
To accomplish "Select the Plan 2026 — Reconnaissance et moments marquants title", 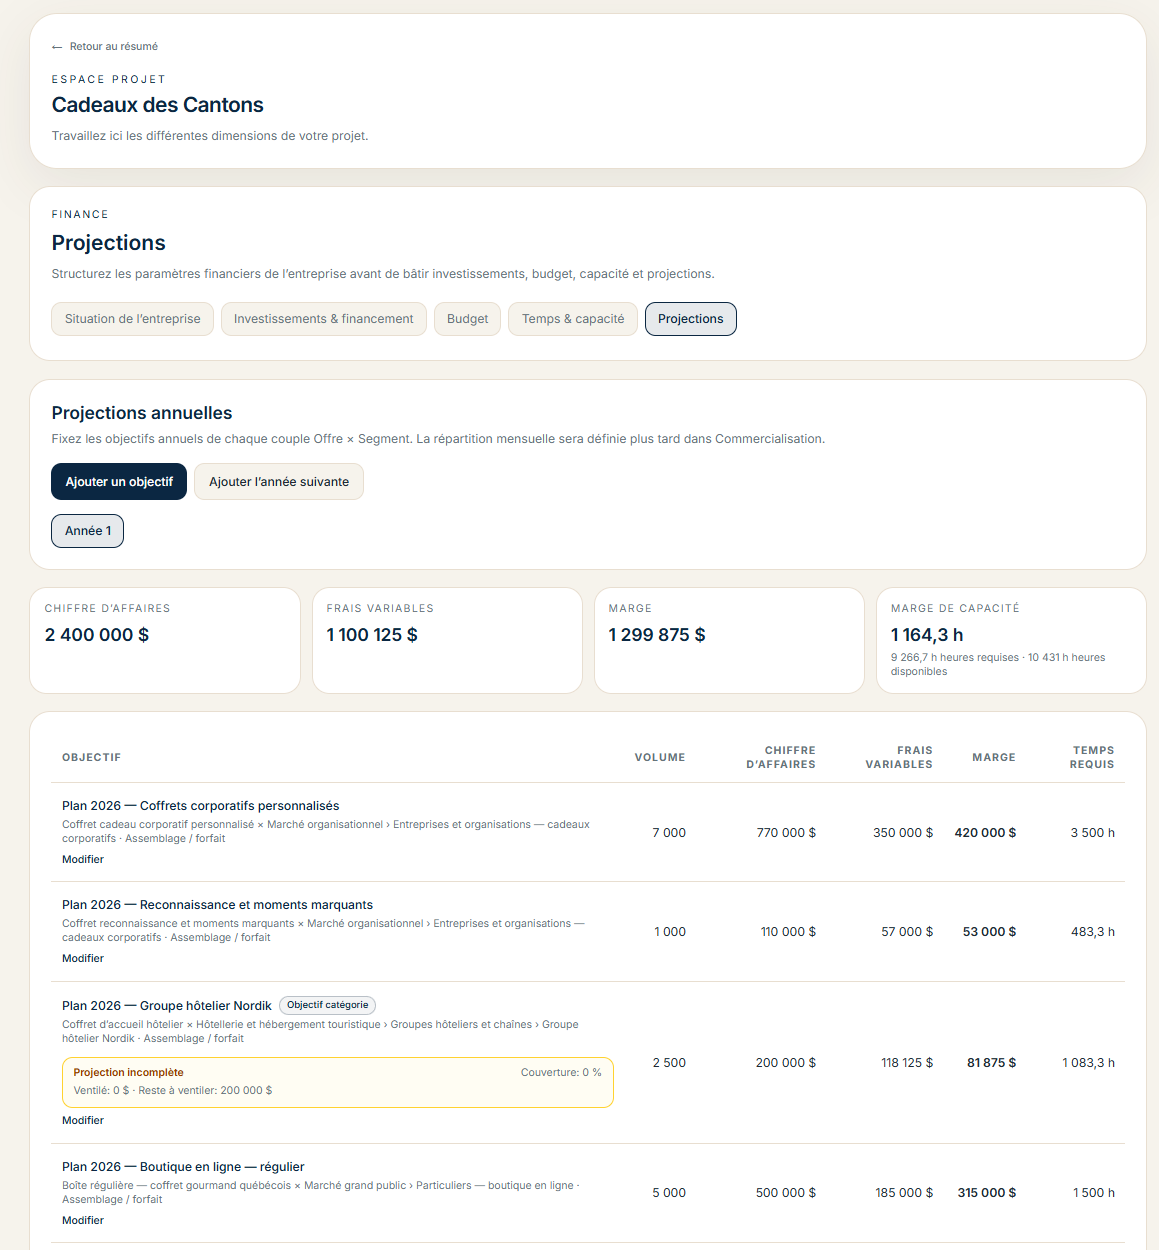I will pyautogui.click(x=217, y=905).
